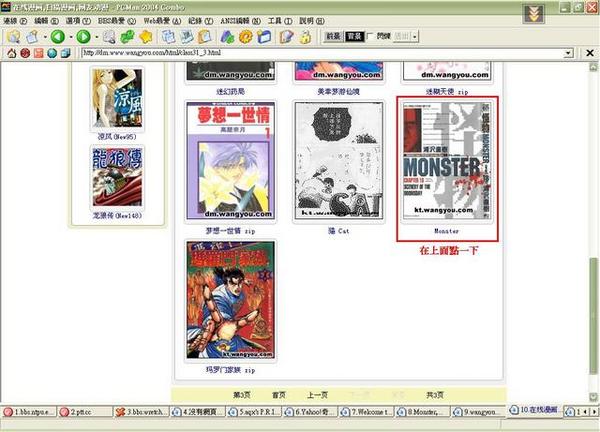Click the vertical scrollbar down arrow
600x432 pixels.
pyautogui.click(x=593, y=397)
